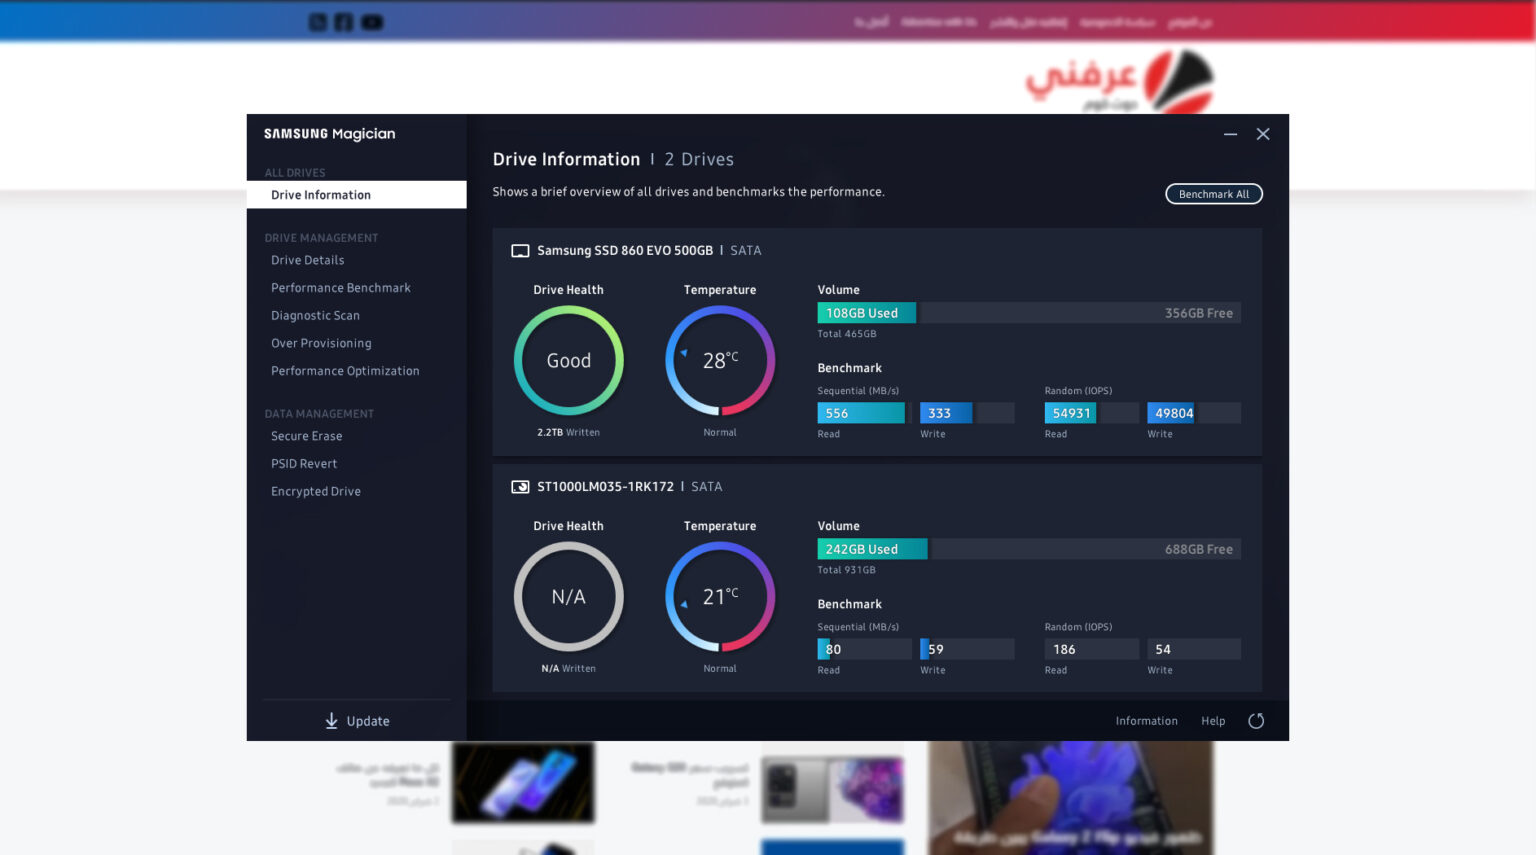This screenshot has height=855, width=1536.
Task: Select Drive Information in sidebar
Action: point(356,195)
